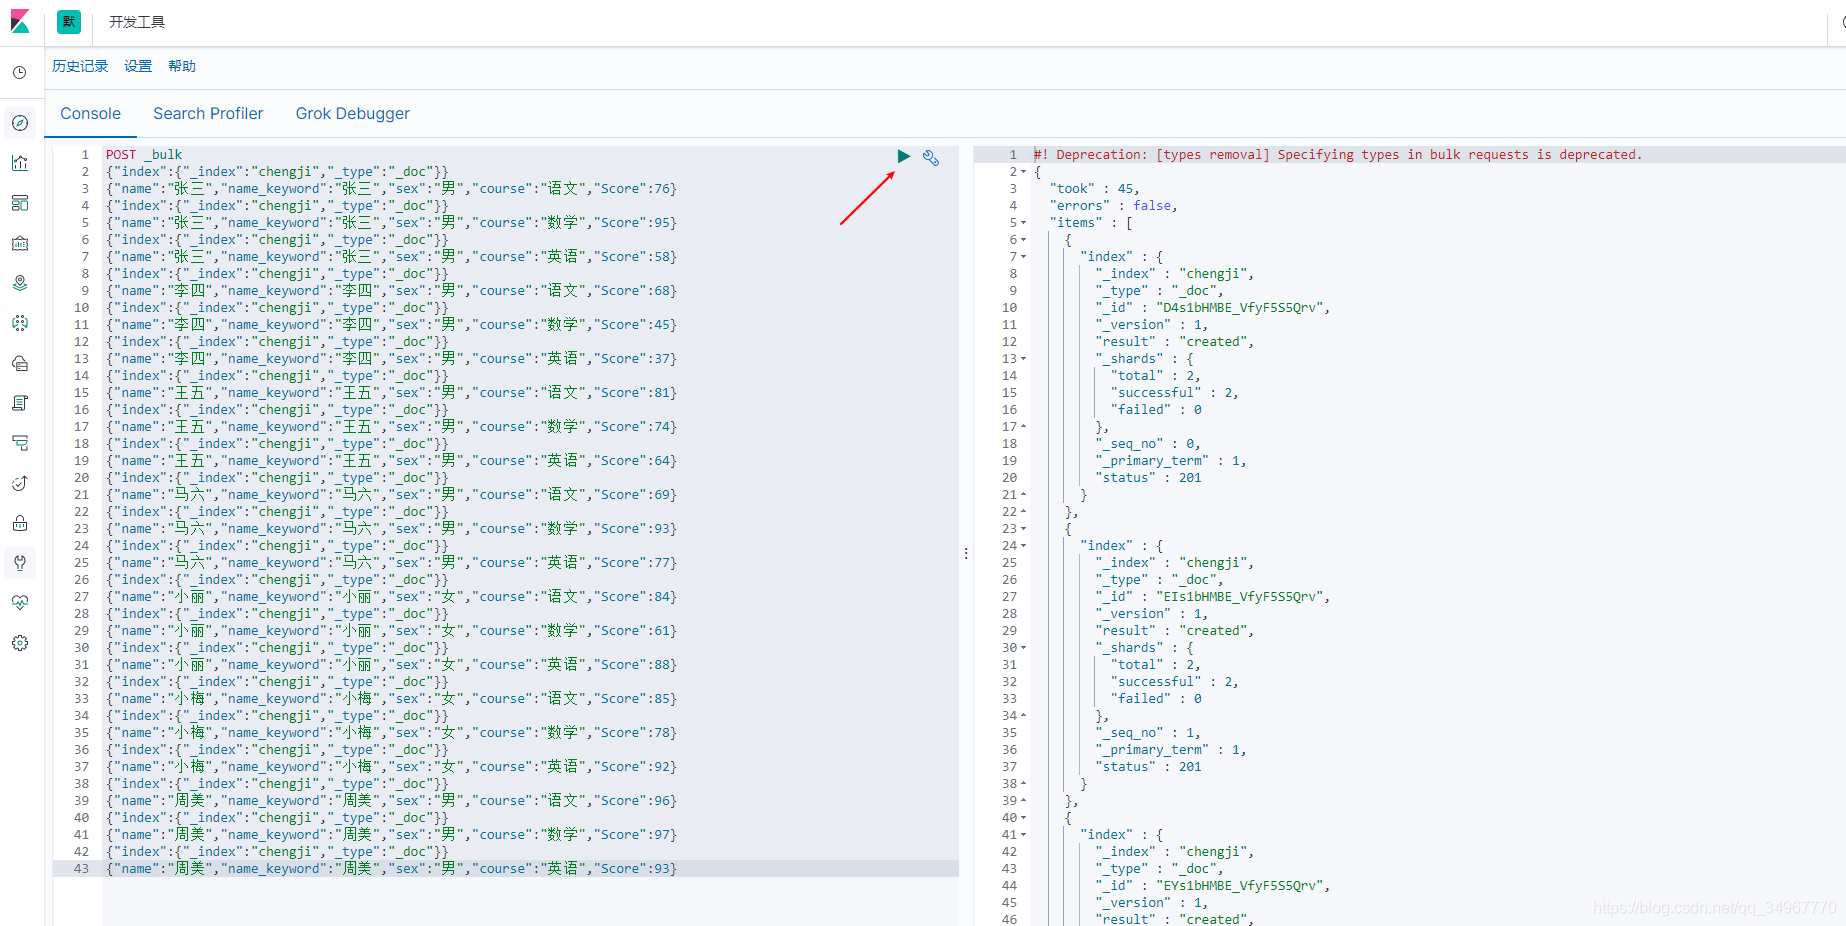
Task: Click the panel divider drag handle
Action: [966, 553]
